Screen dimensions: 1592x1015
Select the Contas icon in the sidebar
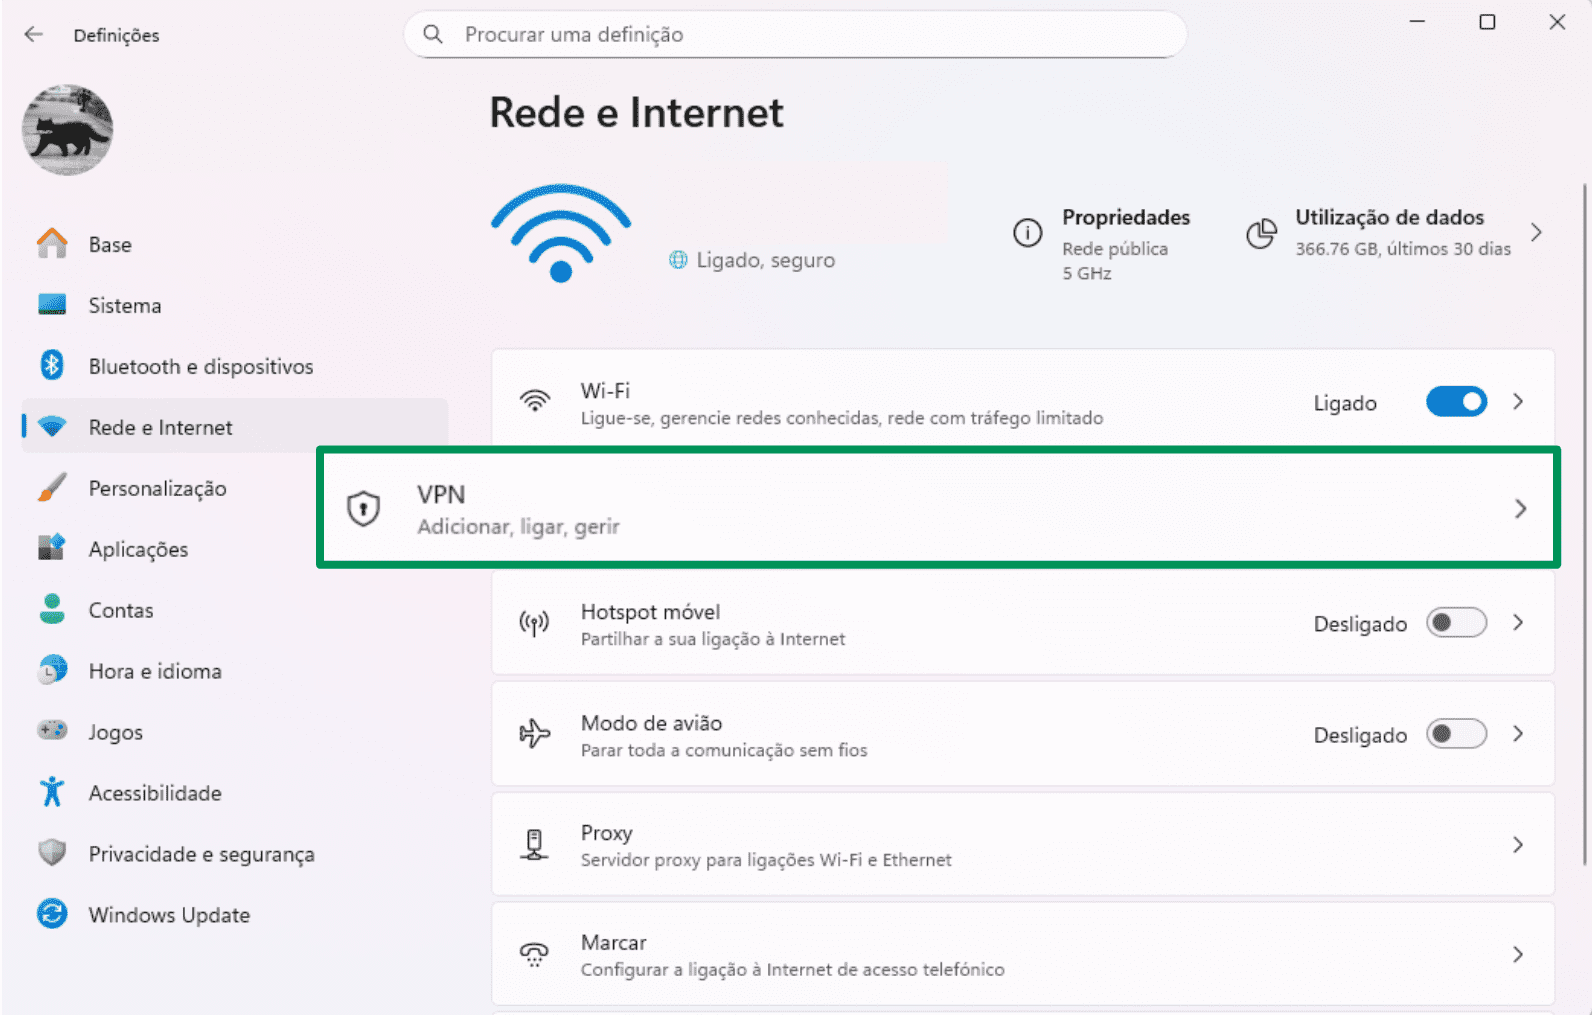coord(51,610)
